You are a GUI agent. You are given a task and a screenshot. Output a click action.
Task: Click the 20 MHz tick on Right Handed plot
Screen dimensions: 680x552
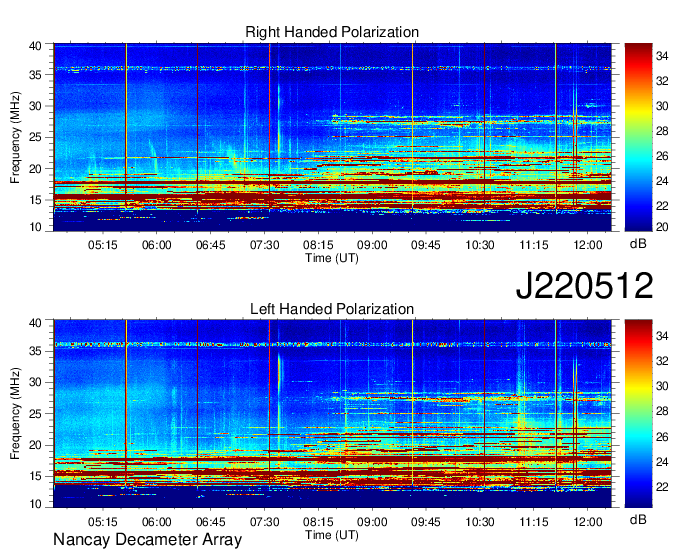point(36,169)
